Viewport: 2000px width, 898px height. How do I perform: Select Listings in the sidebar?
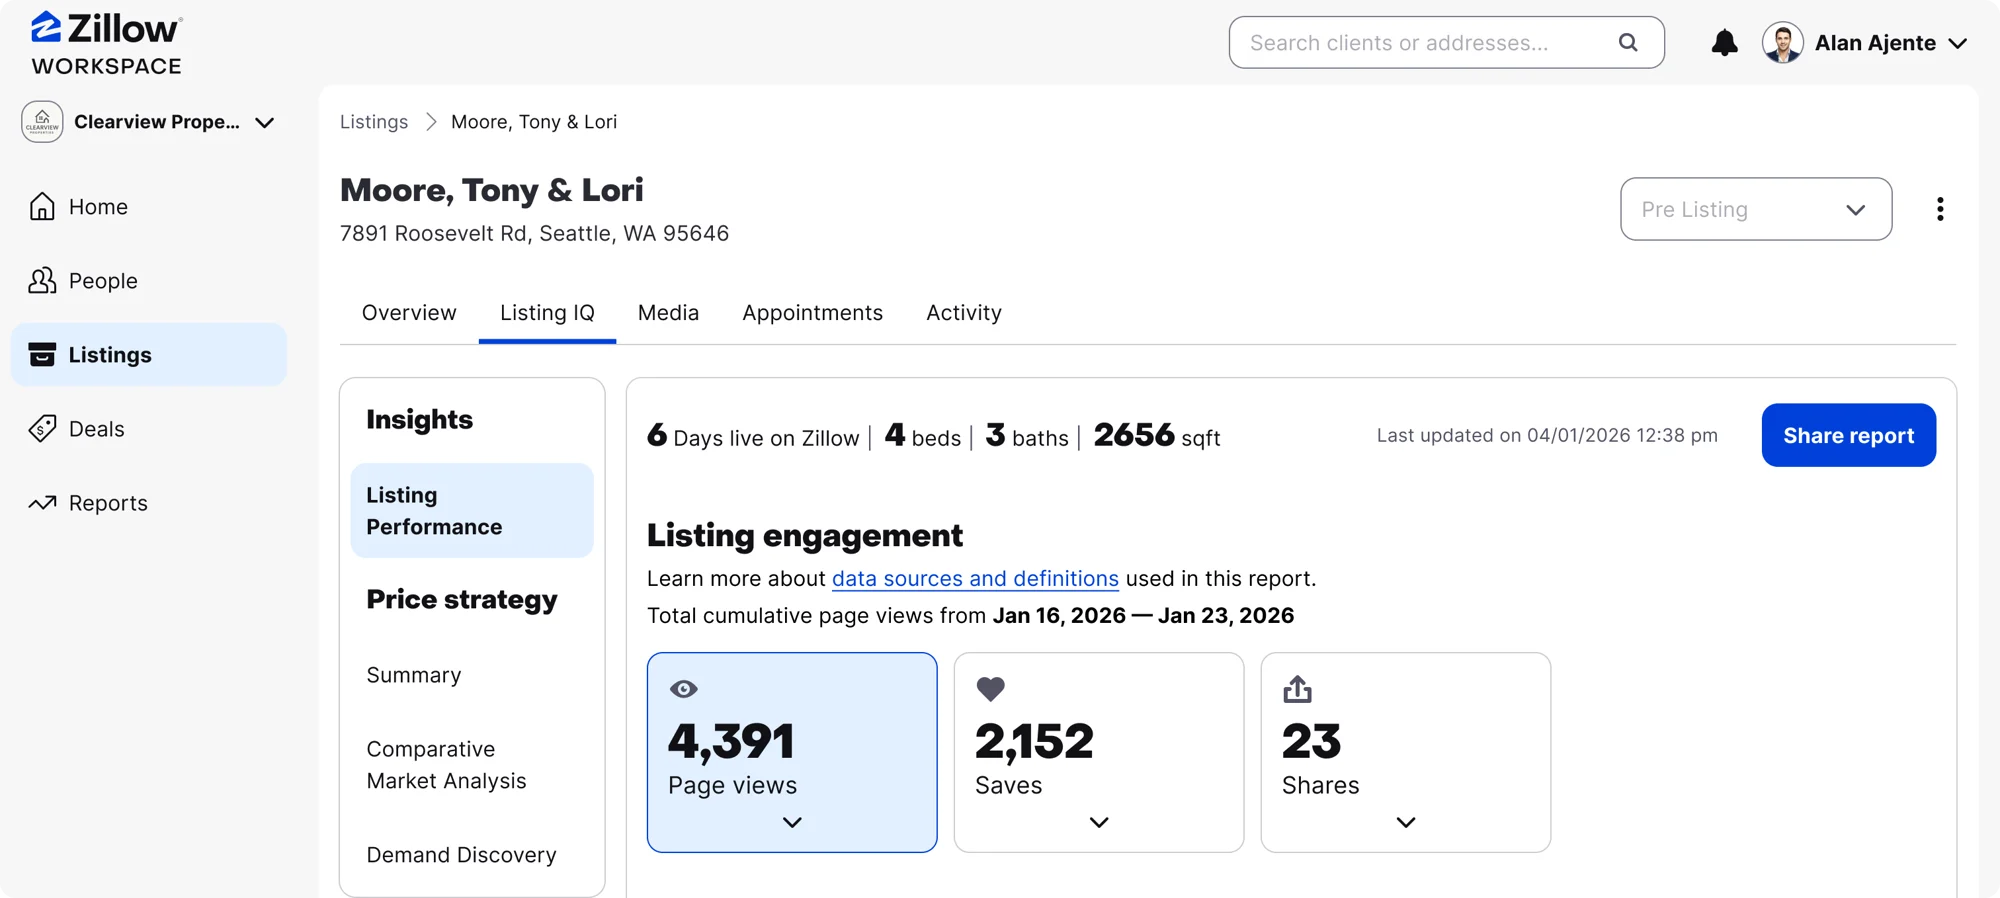pos(148,354)
